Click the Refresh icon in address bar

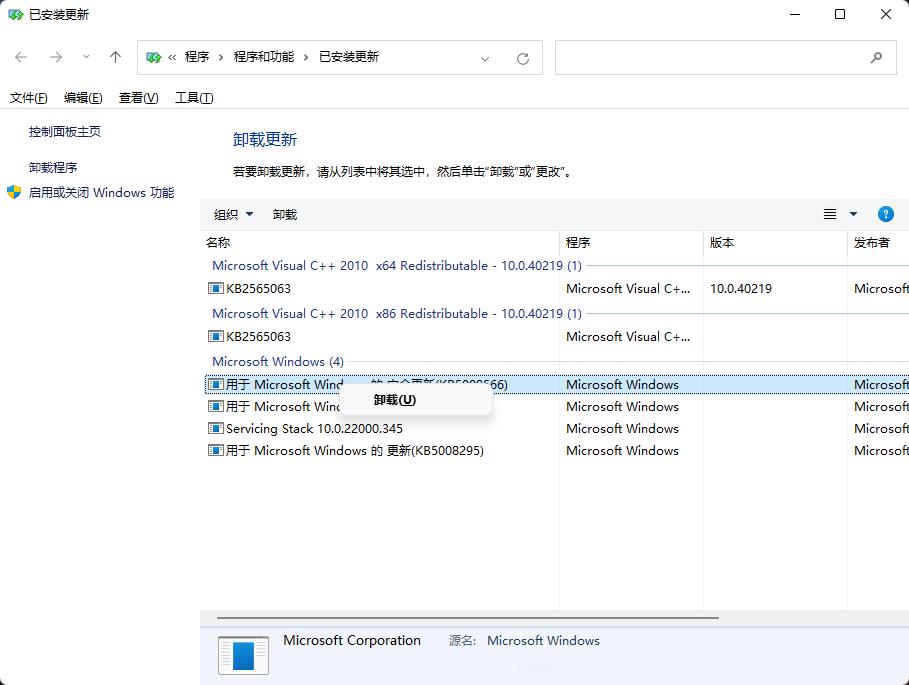[522, 58]
